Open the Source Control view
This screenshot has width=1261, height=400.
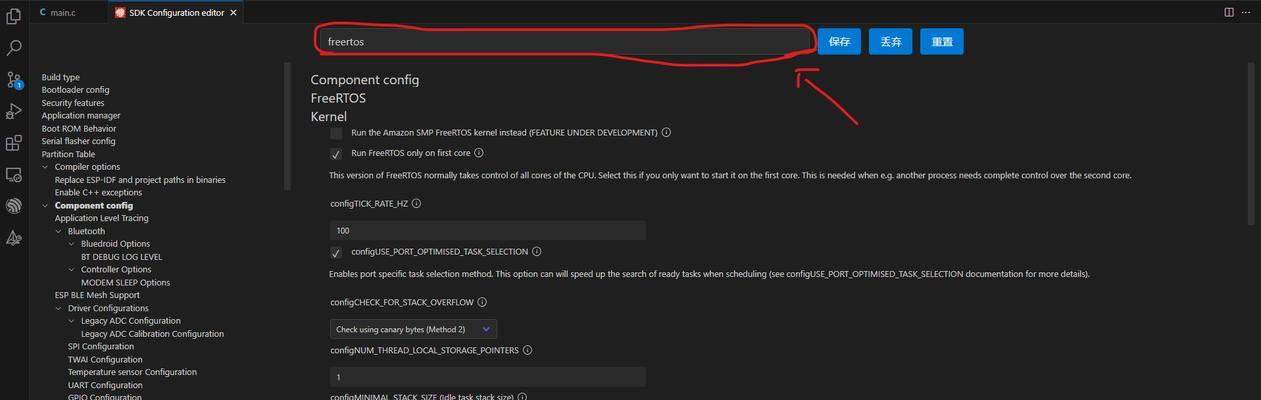point(14,79)
